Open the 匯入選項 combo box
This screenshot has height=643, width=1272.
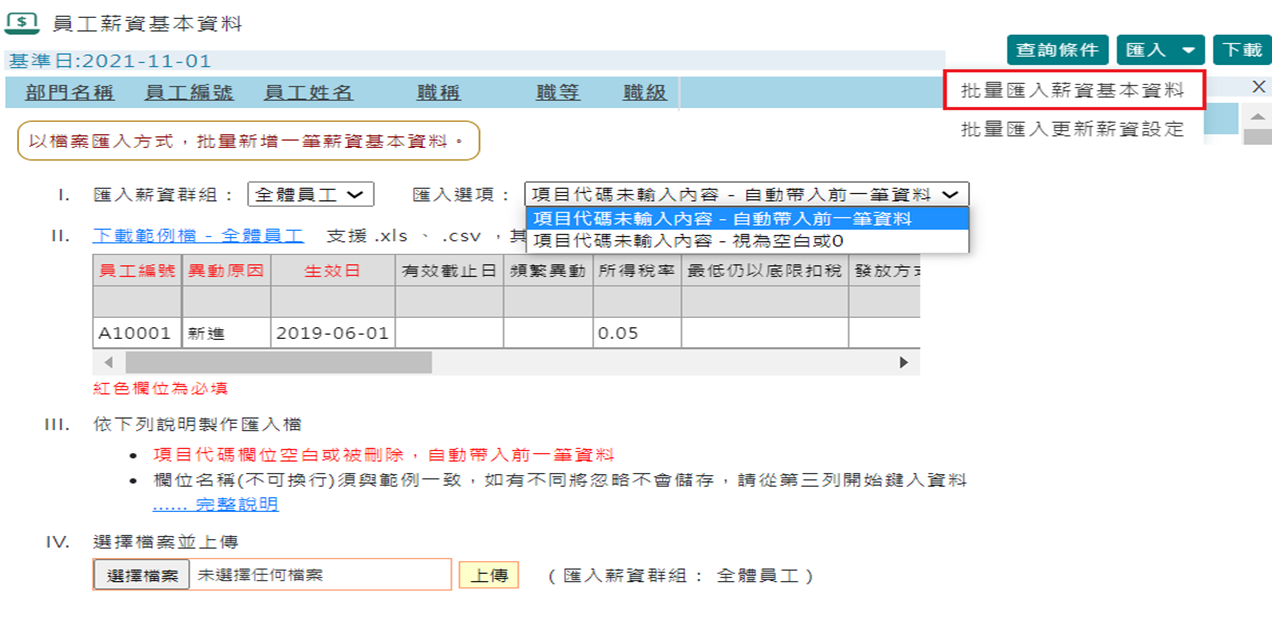tap(745, 193)
